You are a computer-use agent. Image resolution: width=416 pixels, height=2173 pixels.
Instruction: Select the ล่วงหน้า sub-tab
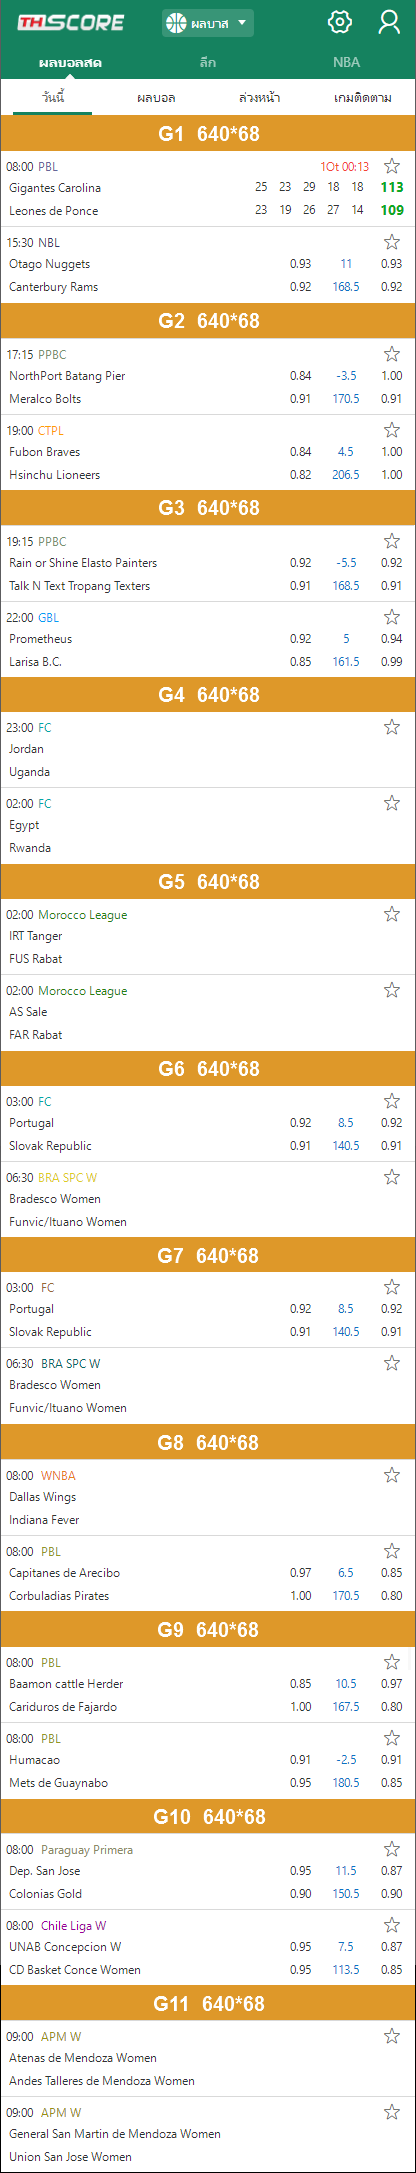(x=260, y=98)
